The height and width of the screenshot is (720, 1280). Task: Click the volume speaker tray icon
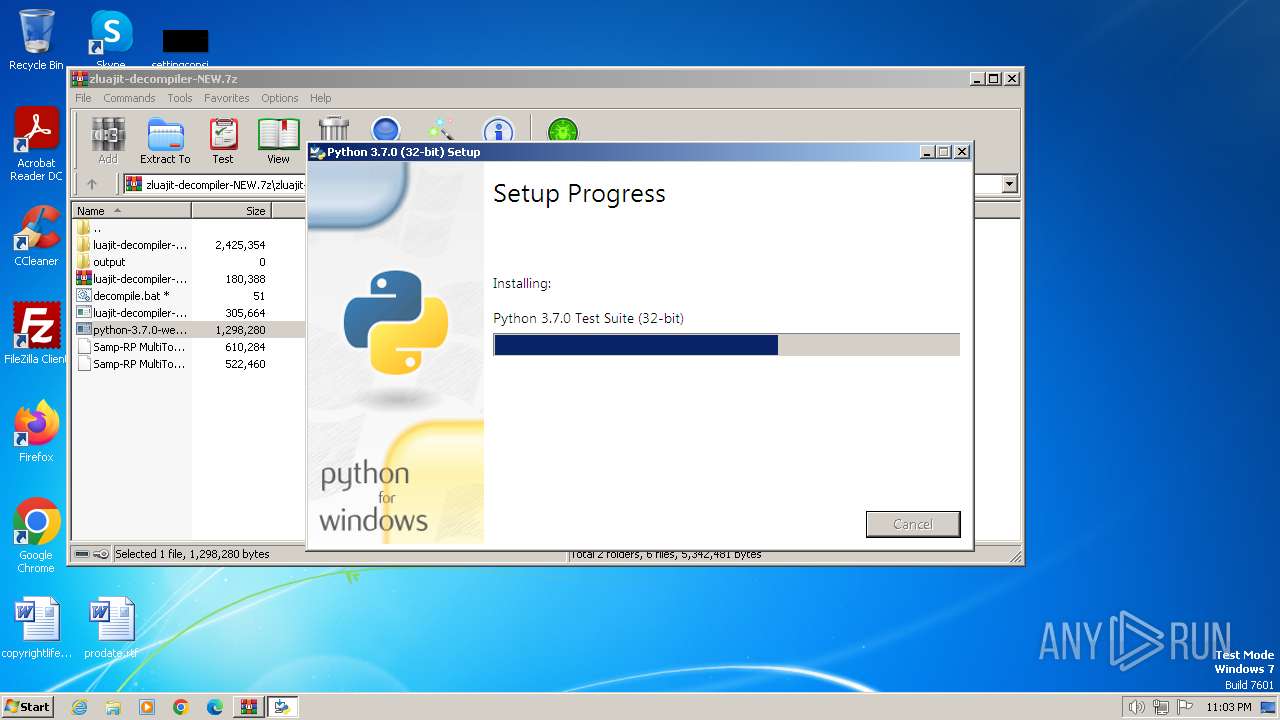coord(1136,707)
